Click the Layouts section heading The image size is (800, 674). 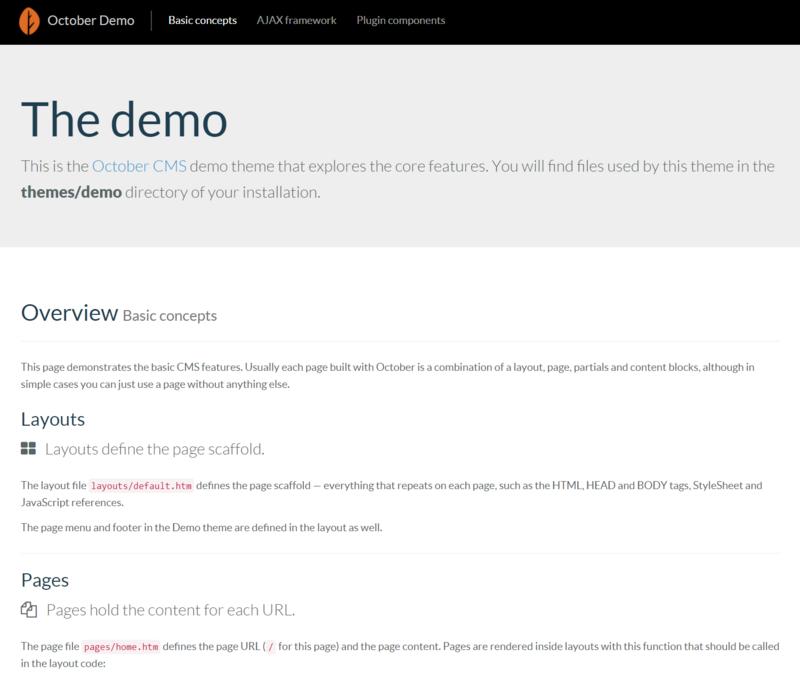pos(53,419)
